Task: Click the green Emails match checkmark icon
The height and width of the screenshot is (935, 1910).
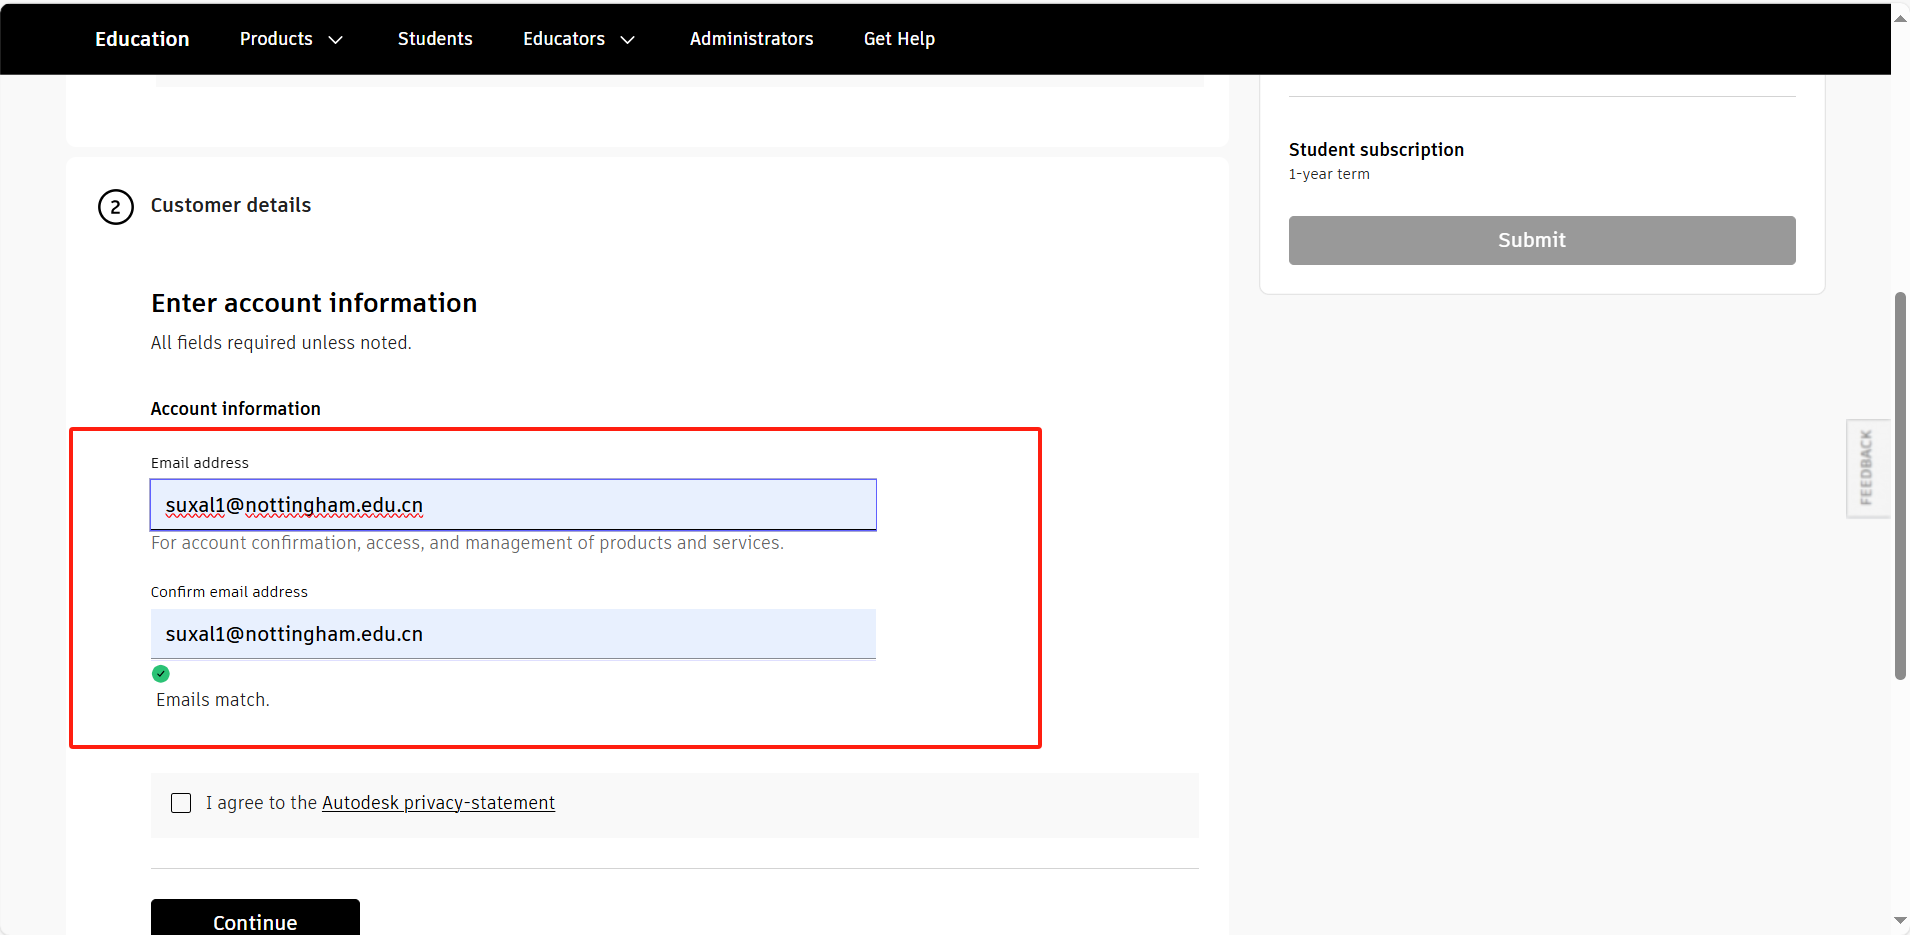Action: pyautogui.click(x=161, y=674)
